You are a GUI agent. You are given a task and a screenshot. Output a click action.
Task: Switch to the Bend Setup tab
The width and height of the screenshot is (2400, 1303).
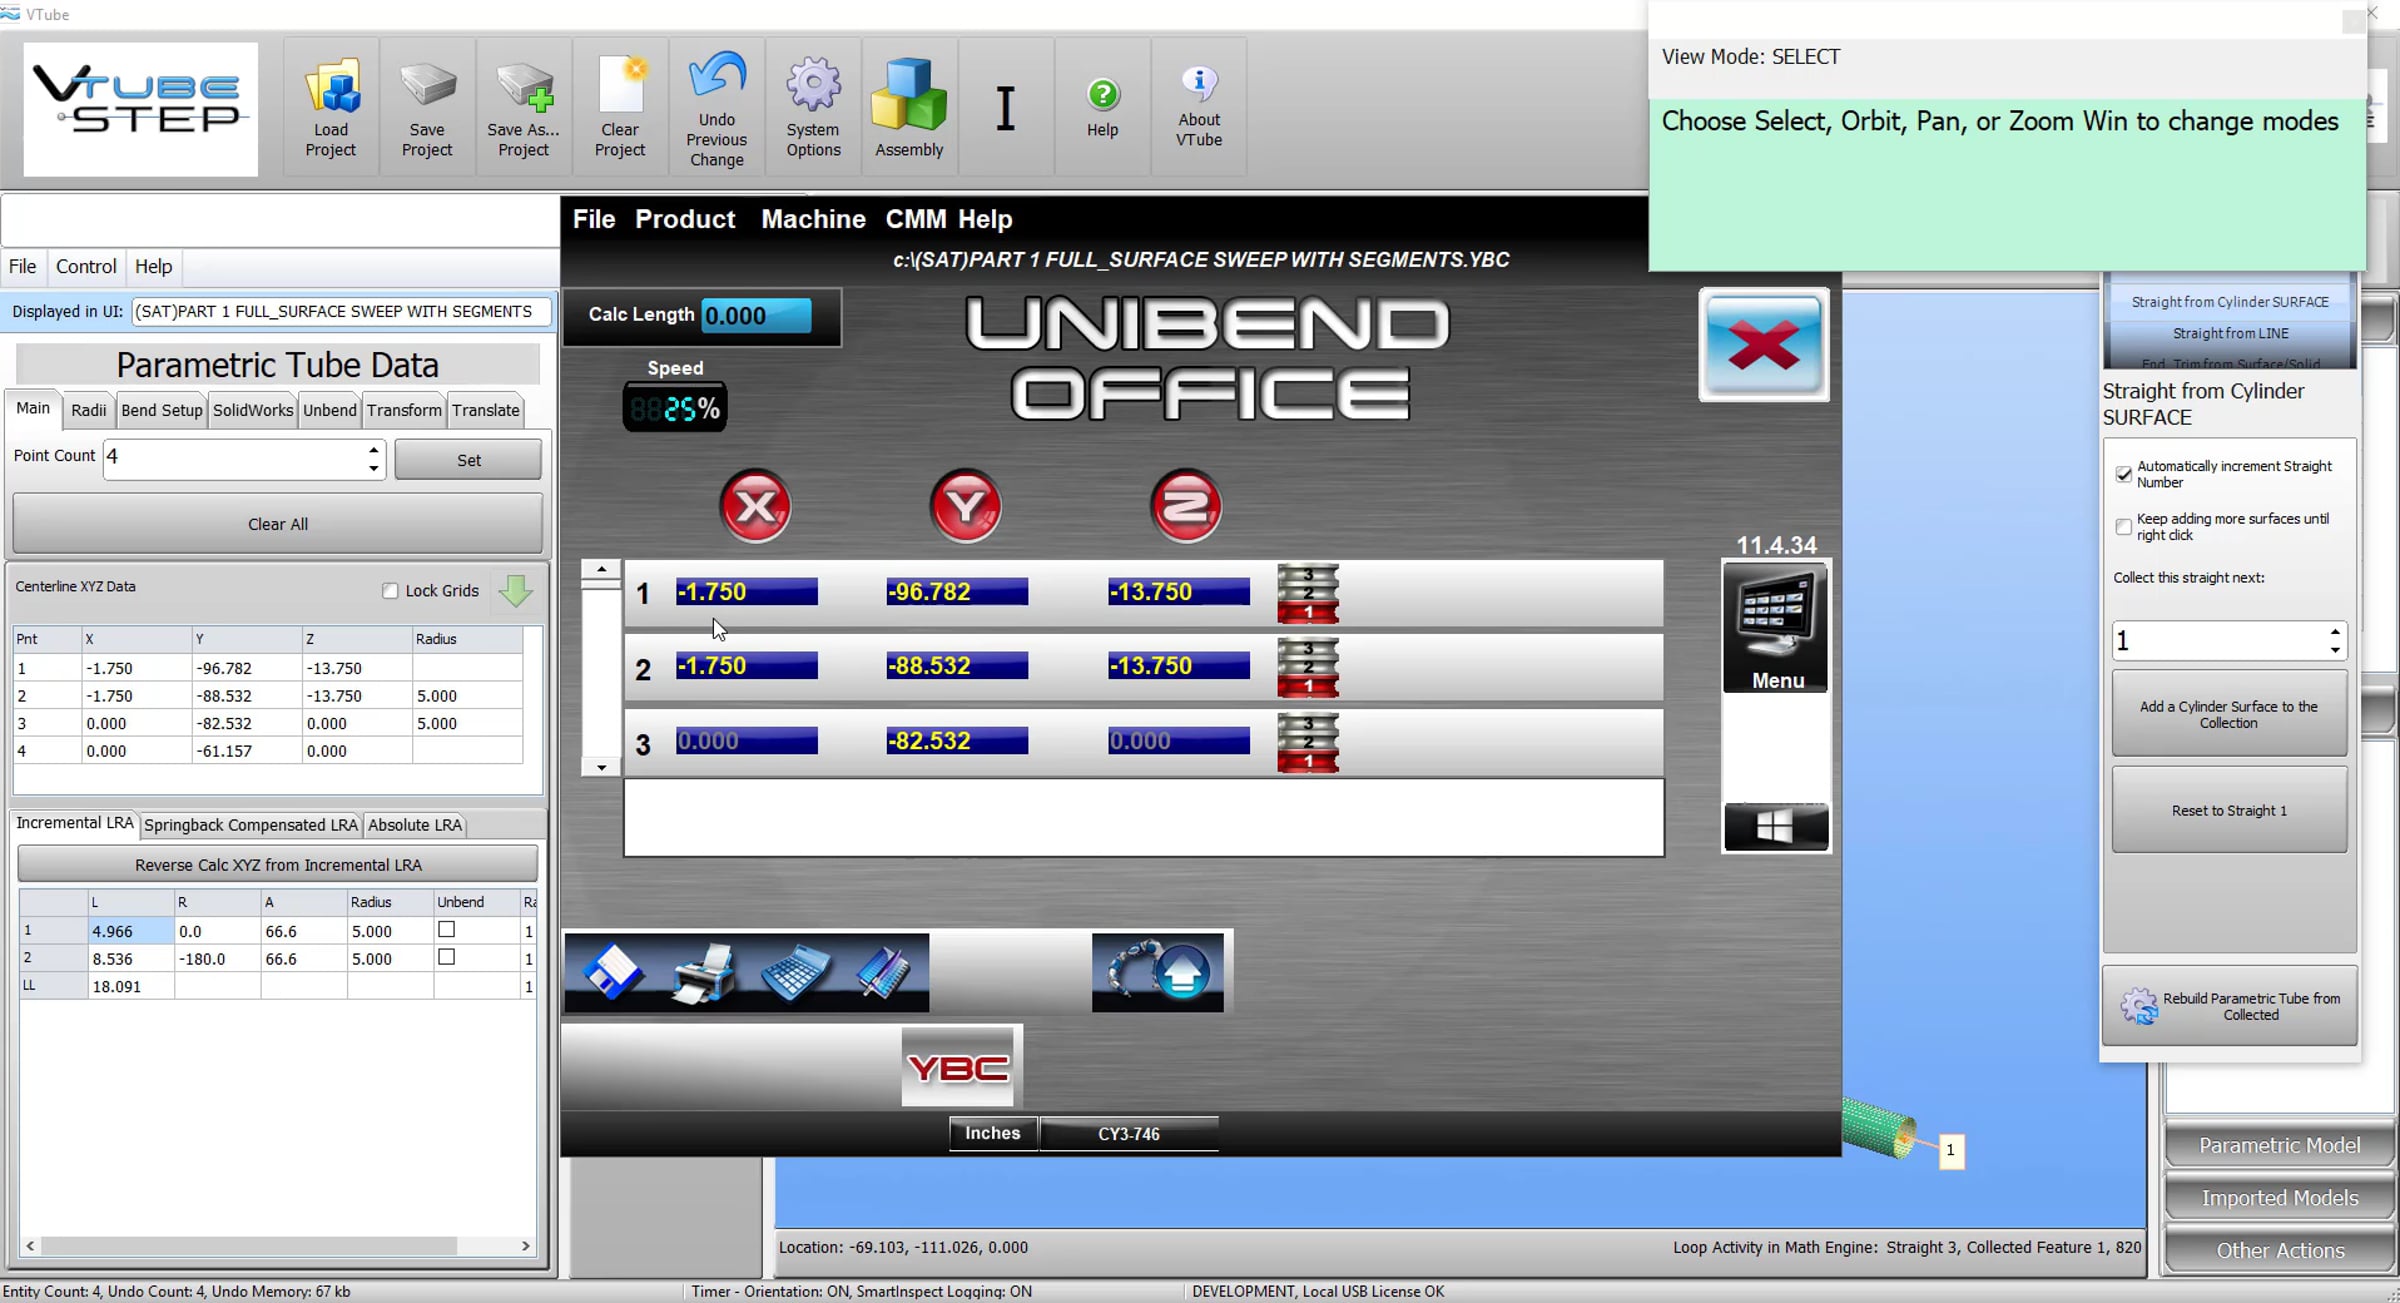pos(162,410)
